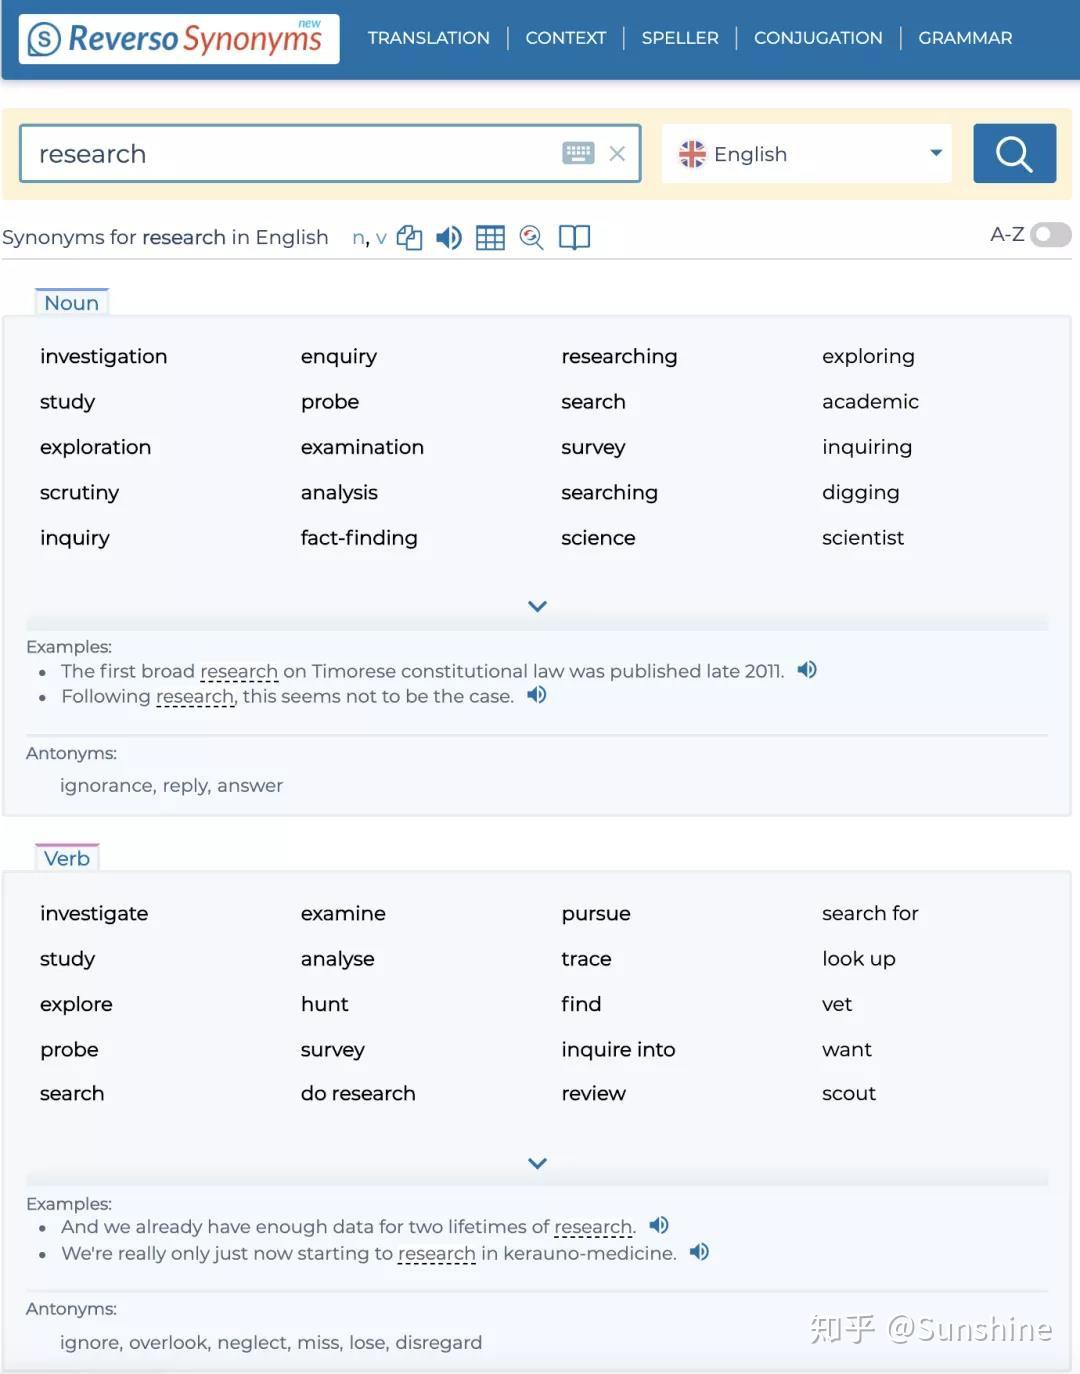Image resolution: width=1080 pixels, height=1374 pixels.
Task: Open the noun synonym 'analysis'
Action: (339, 492)
